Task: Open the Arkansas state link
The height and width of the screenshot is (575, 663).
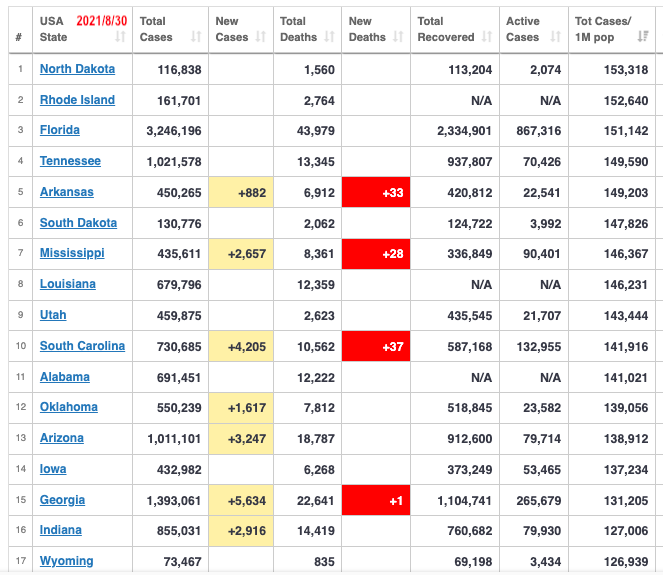Action: click(x=67, y=192)
